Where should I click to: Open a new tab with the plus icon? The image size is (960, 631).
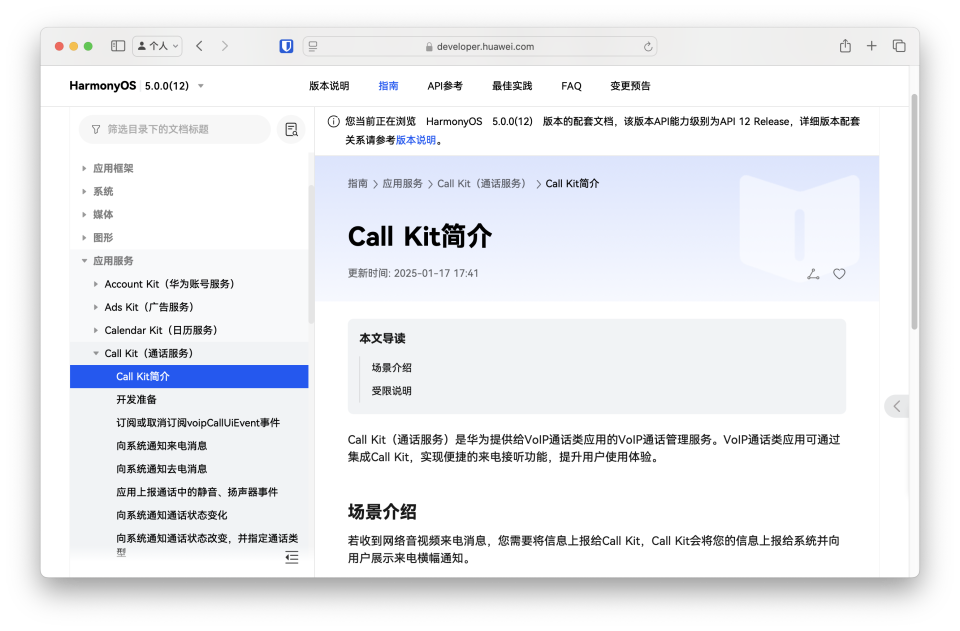click(871, 45)
